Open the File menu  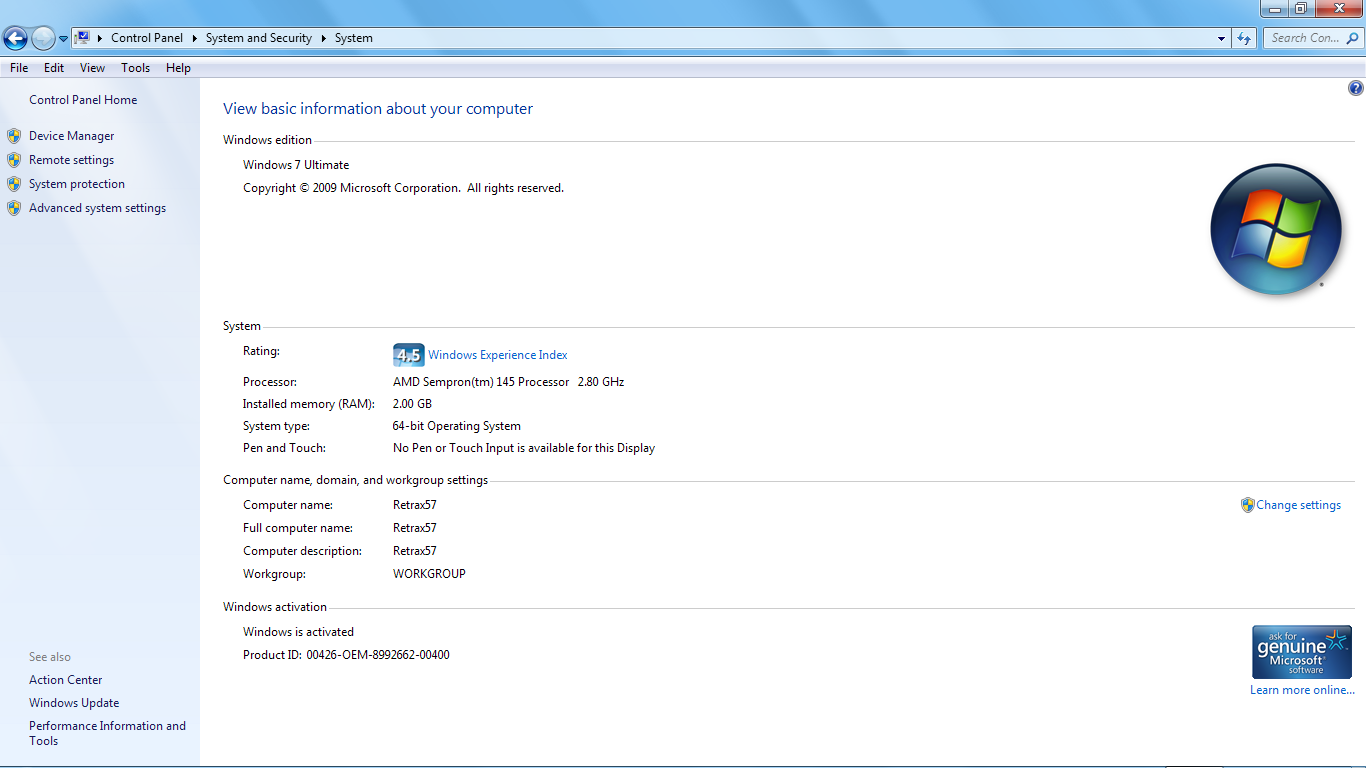[x=19, y=68]
